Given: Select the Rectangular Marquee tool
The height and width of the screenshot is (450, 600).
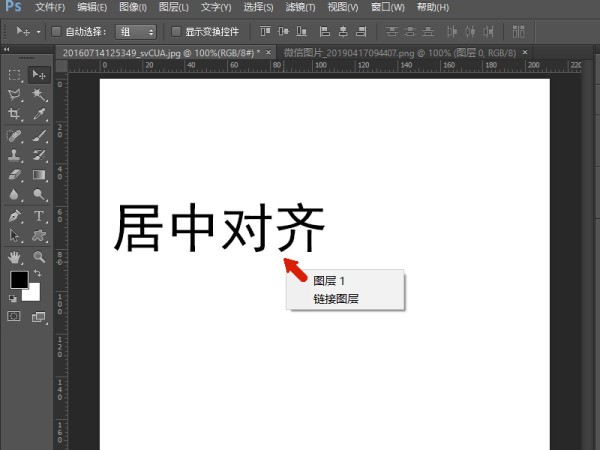Looking at the screenshot, I should click(15, 75).
